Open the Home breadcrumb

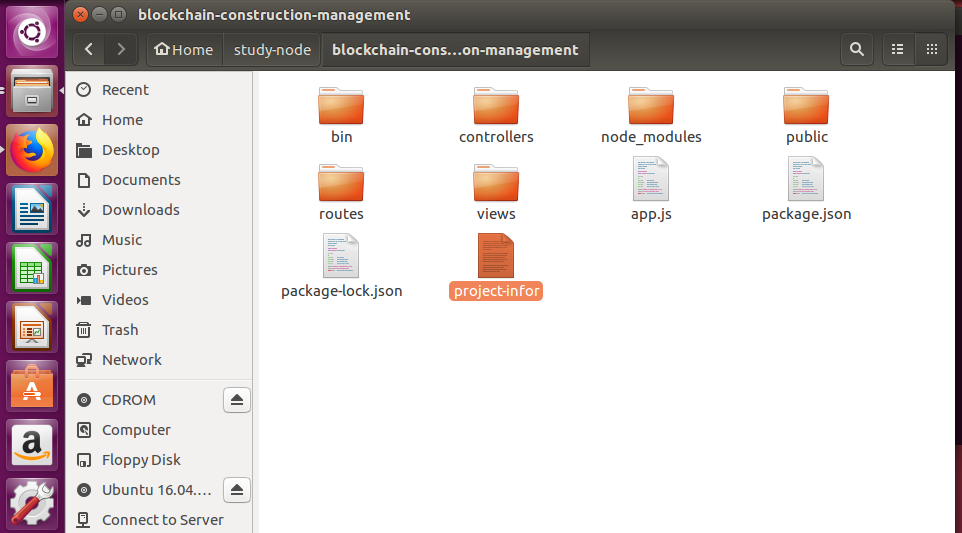[x=183, y=50]
